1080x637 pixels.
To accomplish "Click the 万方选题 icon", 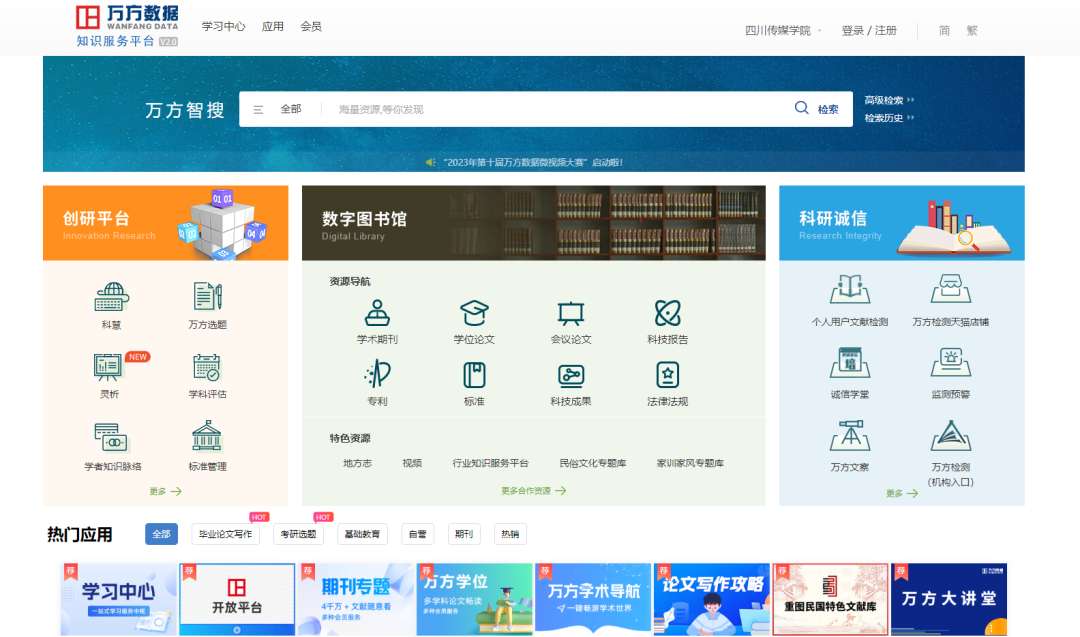I will pos(207,297).
